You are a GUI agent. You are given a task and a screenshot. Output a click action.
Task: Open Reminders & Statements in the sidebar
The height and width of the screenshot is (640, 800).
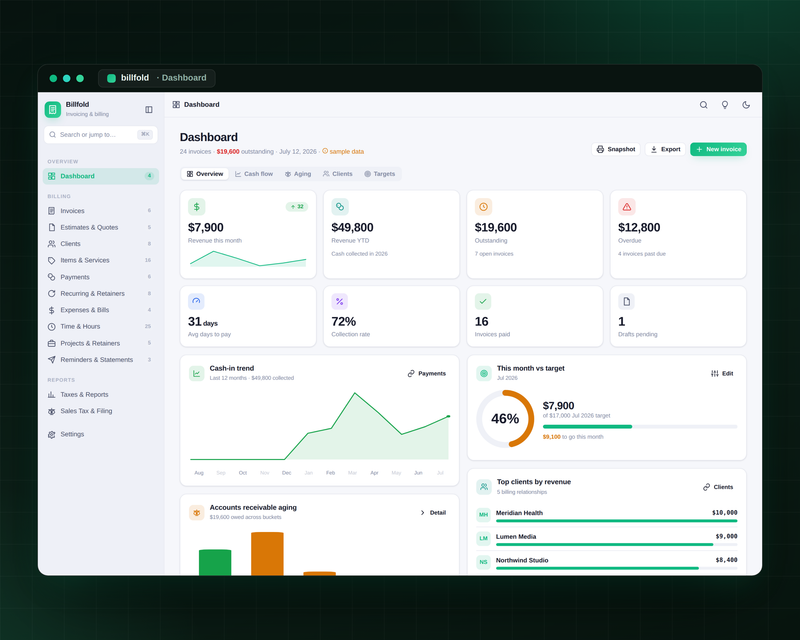coord(101,360)
